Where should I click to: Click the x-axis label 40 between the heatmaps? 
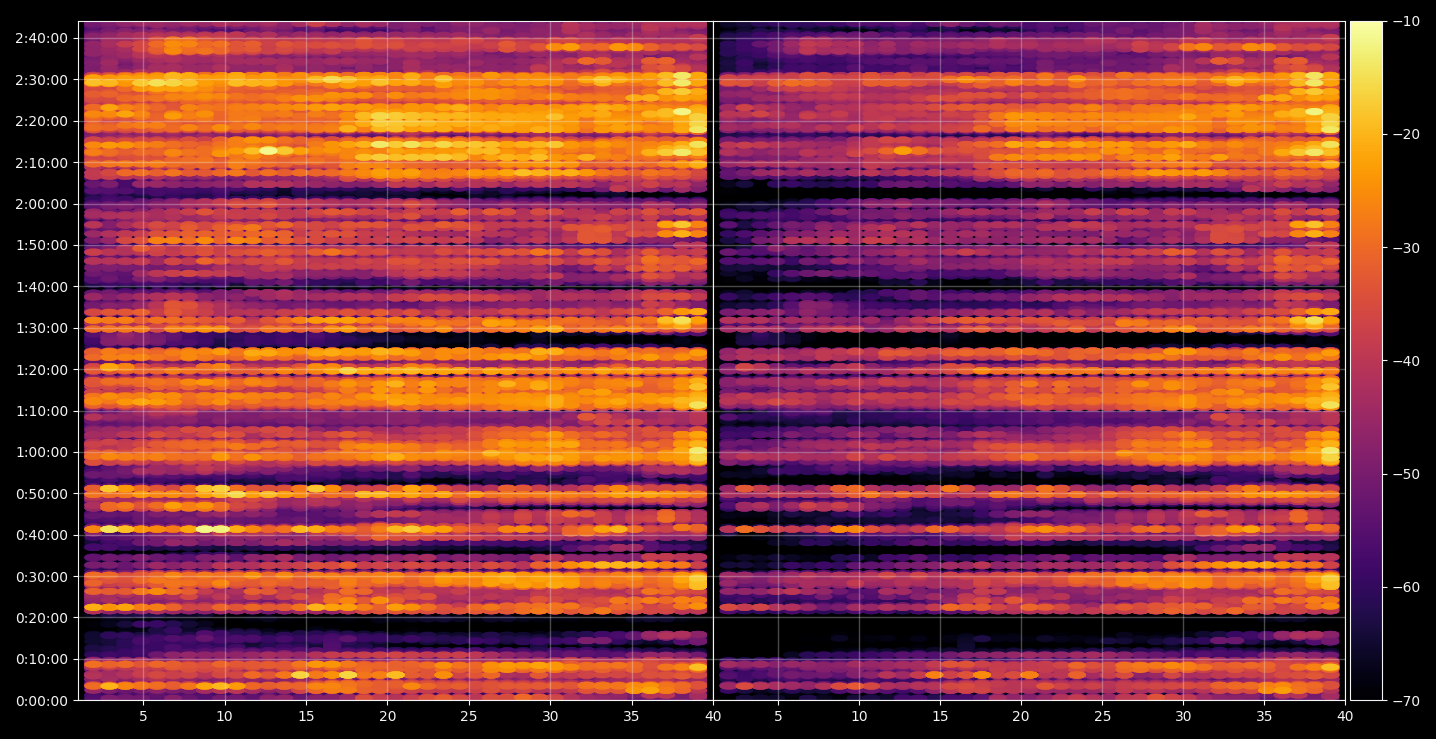click(x=713, y=716)
